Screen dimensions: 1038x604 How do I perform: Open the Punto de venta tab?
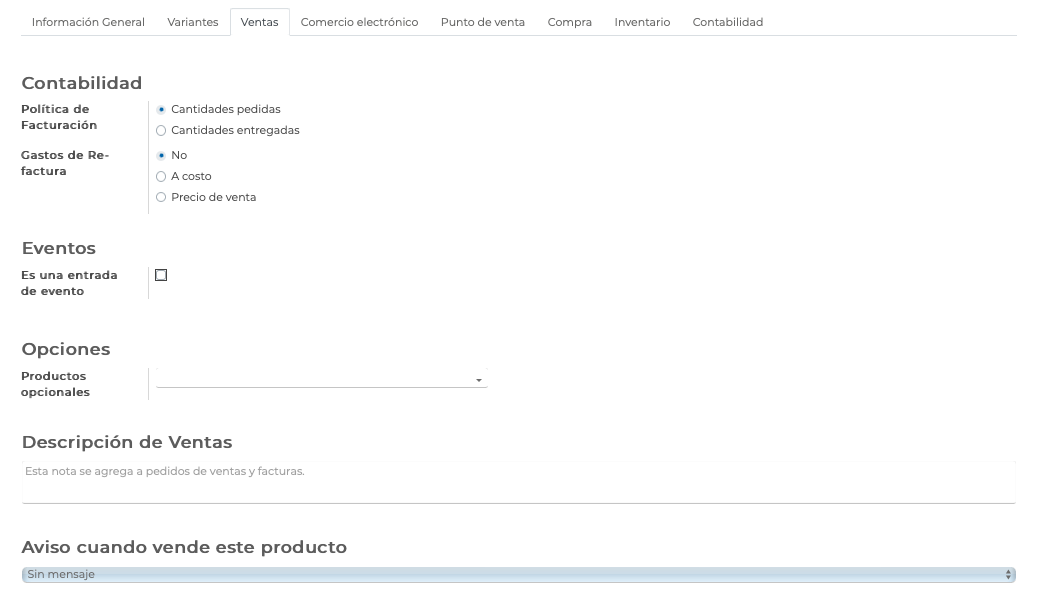click(x=482, y=22)
